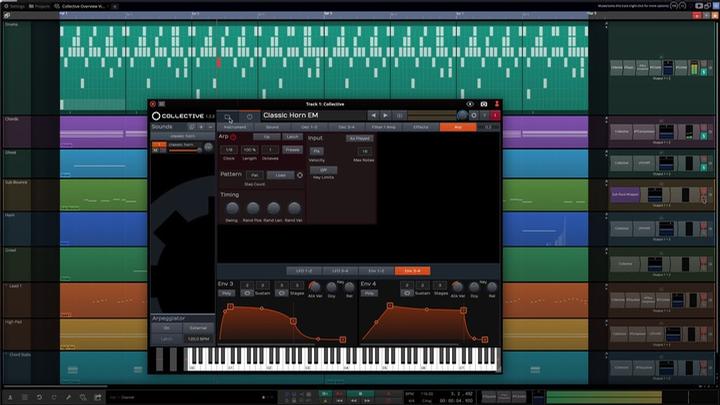
Task: Click the camera snapshot icon in title bar
Action: coord(484,104)
